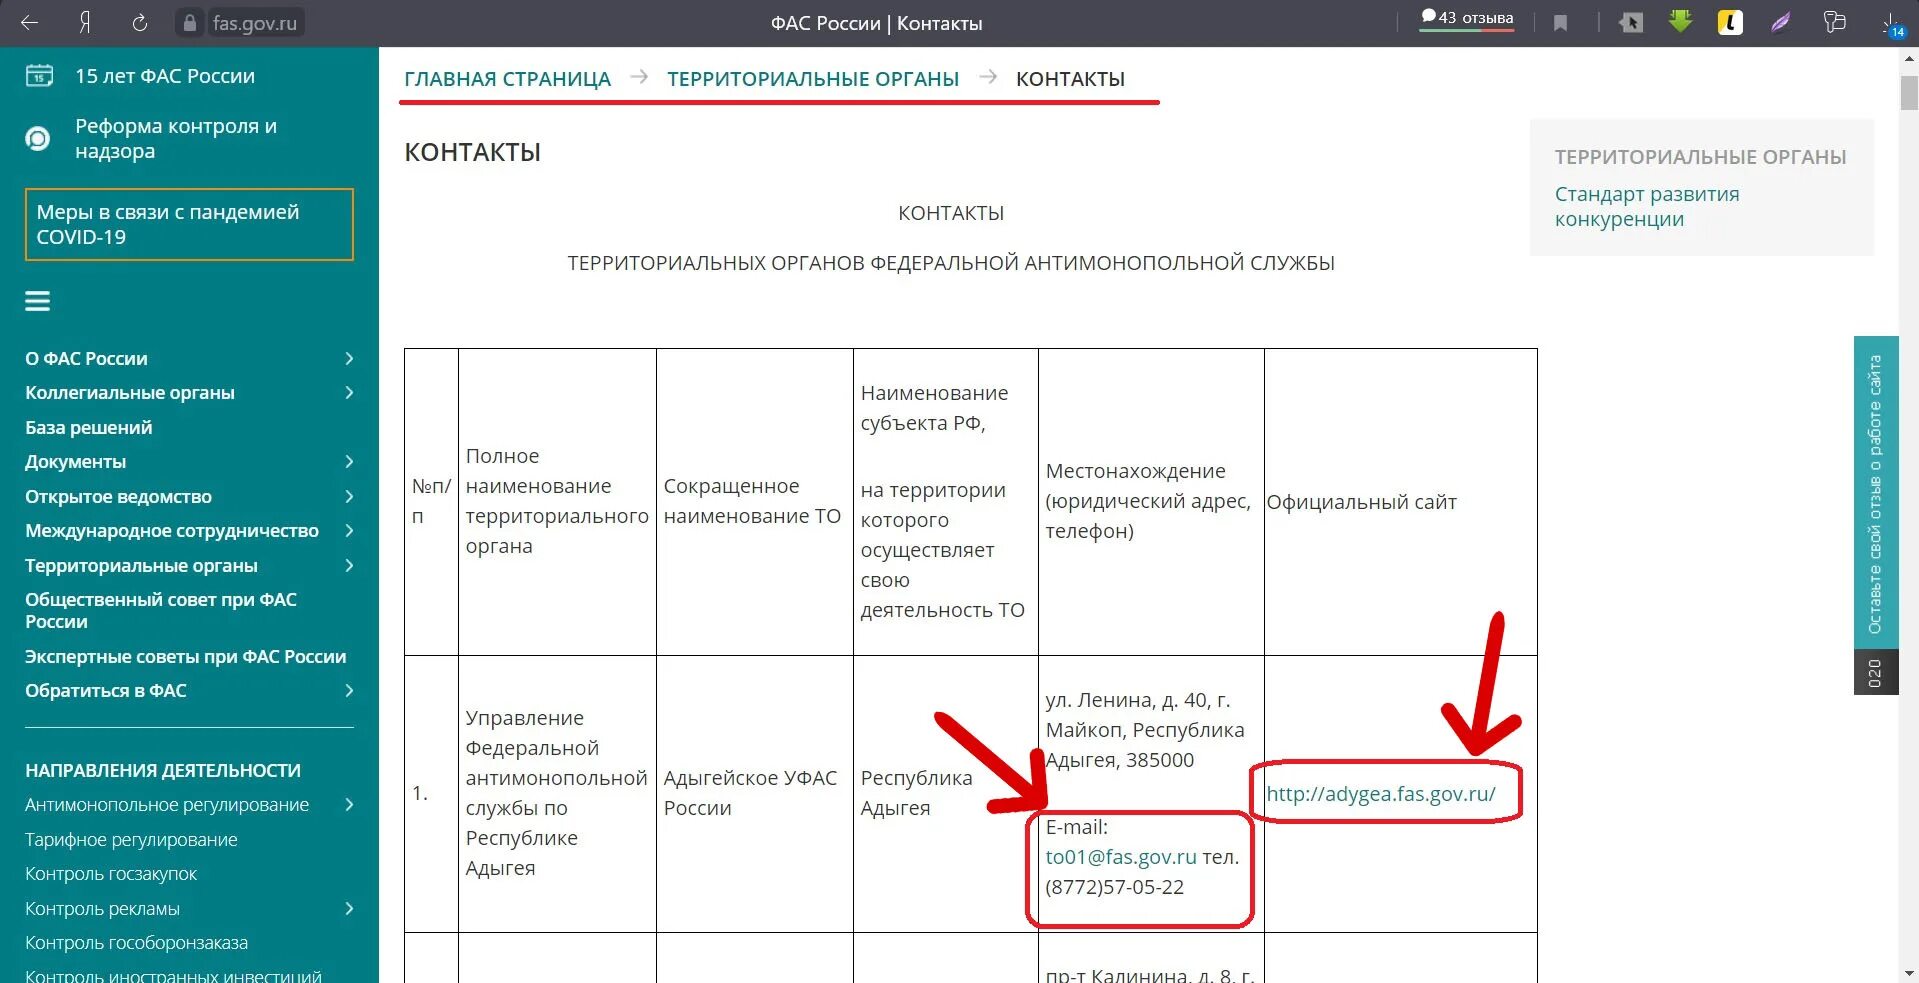Go to ГЛАВНАЯ СТРАНИЦА breadcrumb
Viewport: 1919px width, 983px height.
pyautogui.click(x=507, y=79)
